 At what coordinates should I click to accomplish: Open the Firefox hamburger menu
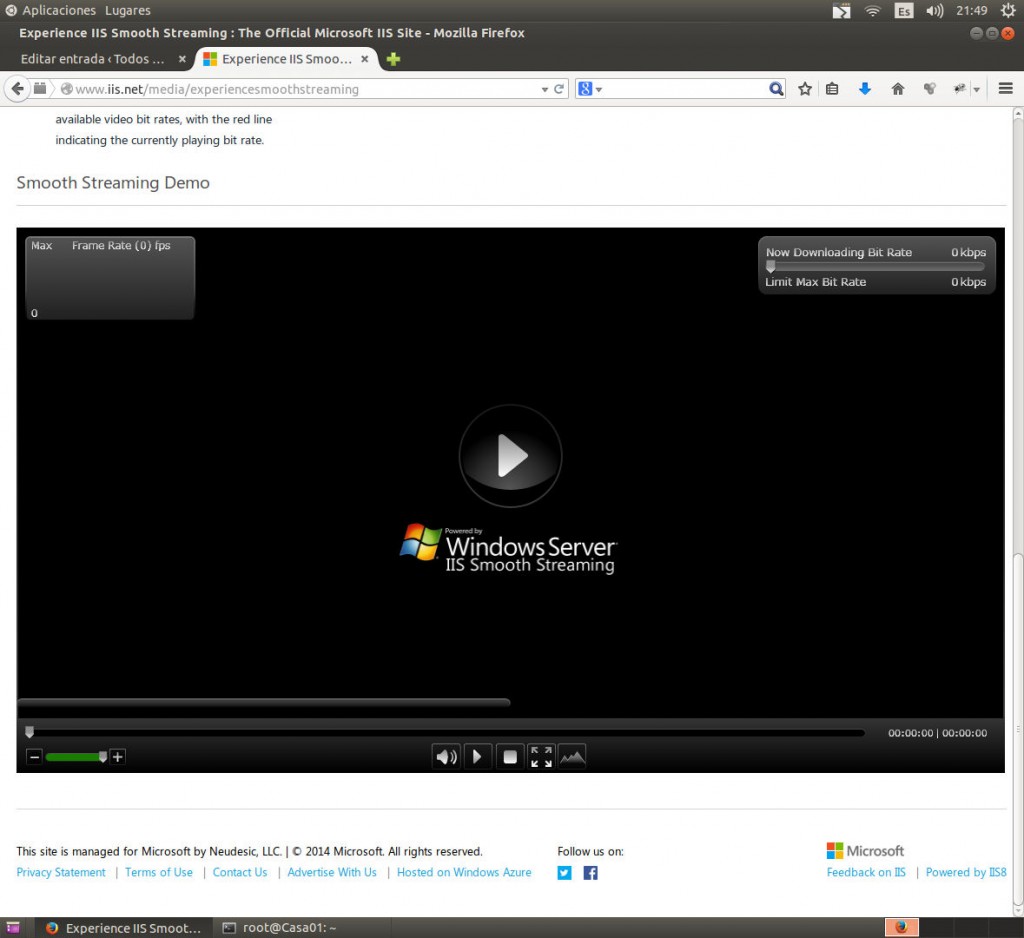[1005, 88]
